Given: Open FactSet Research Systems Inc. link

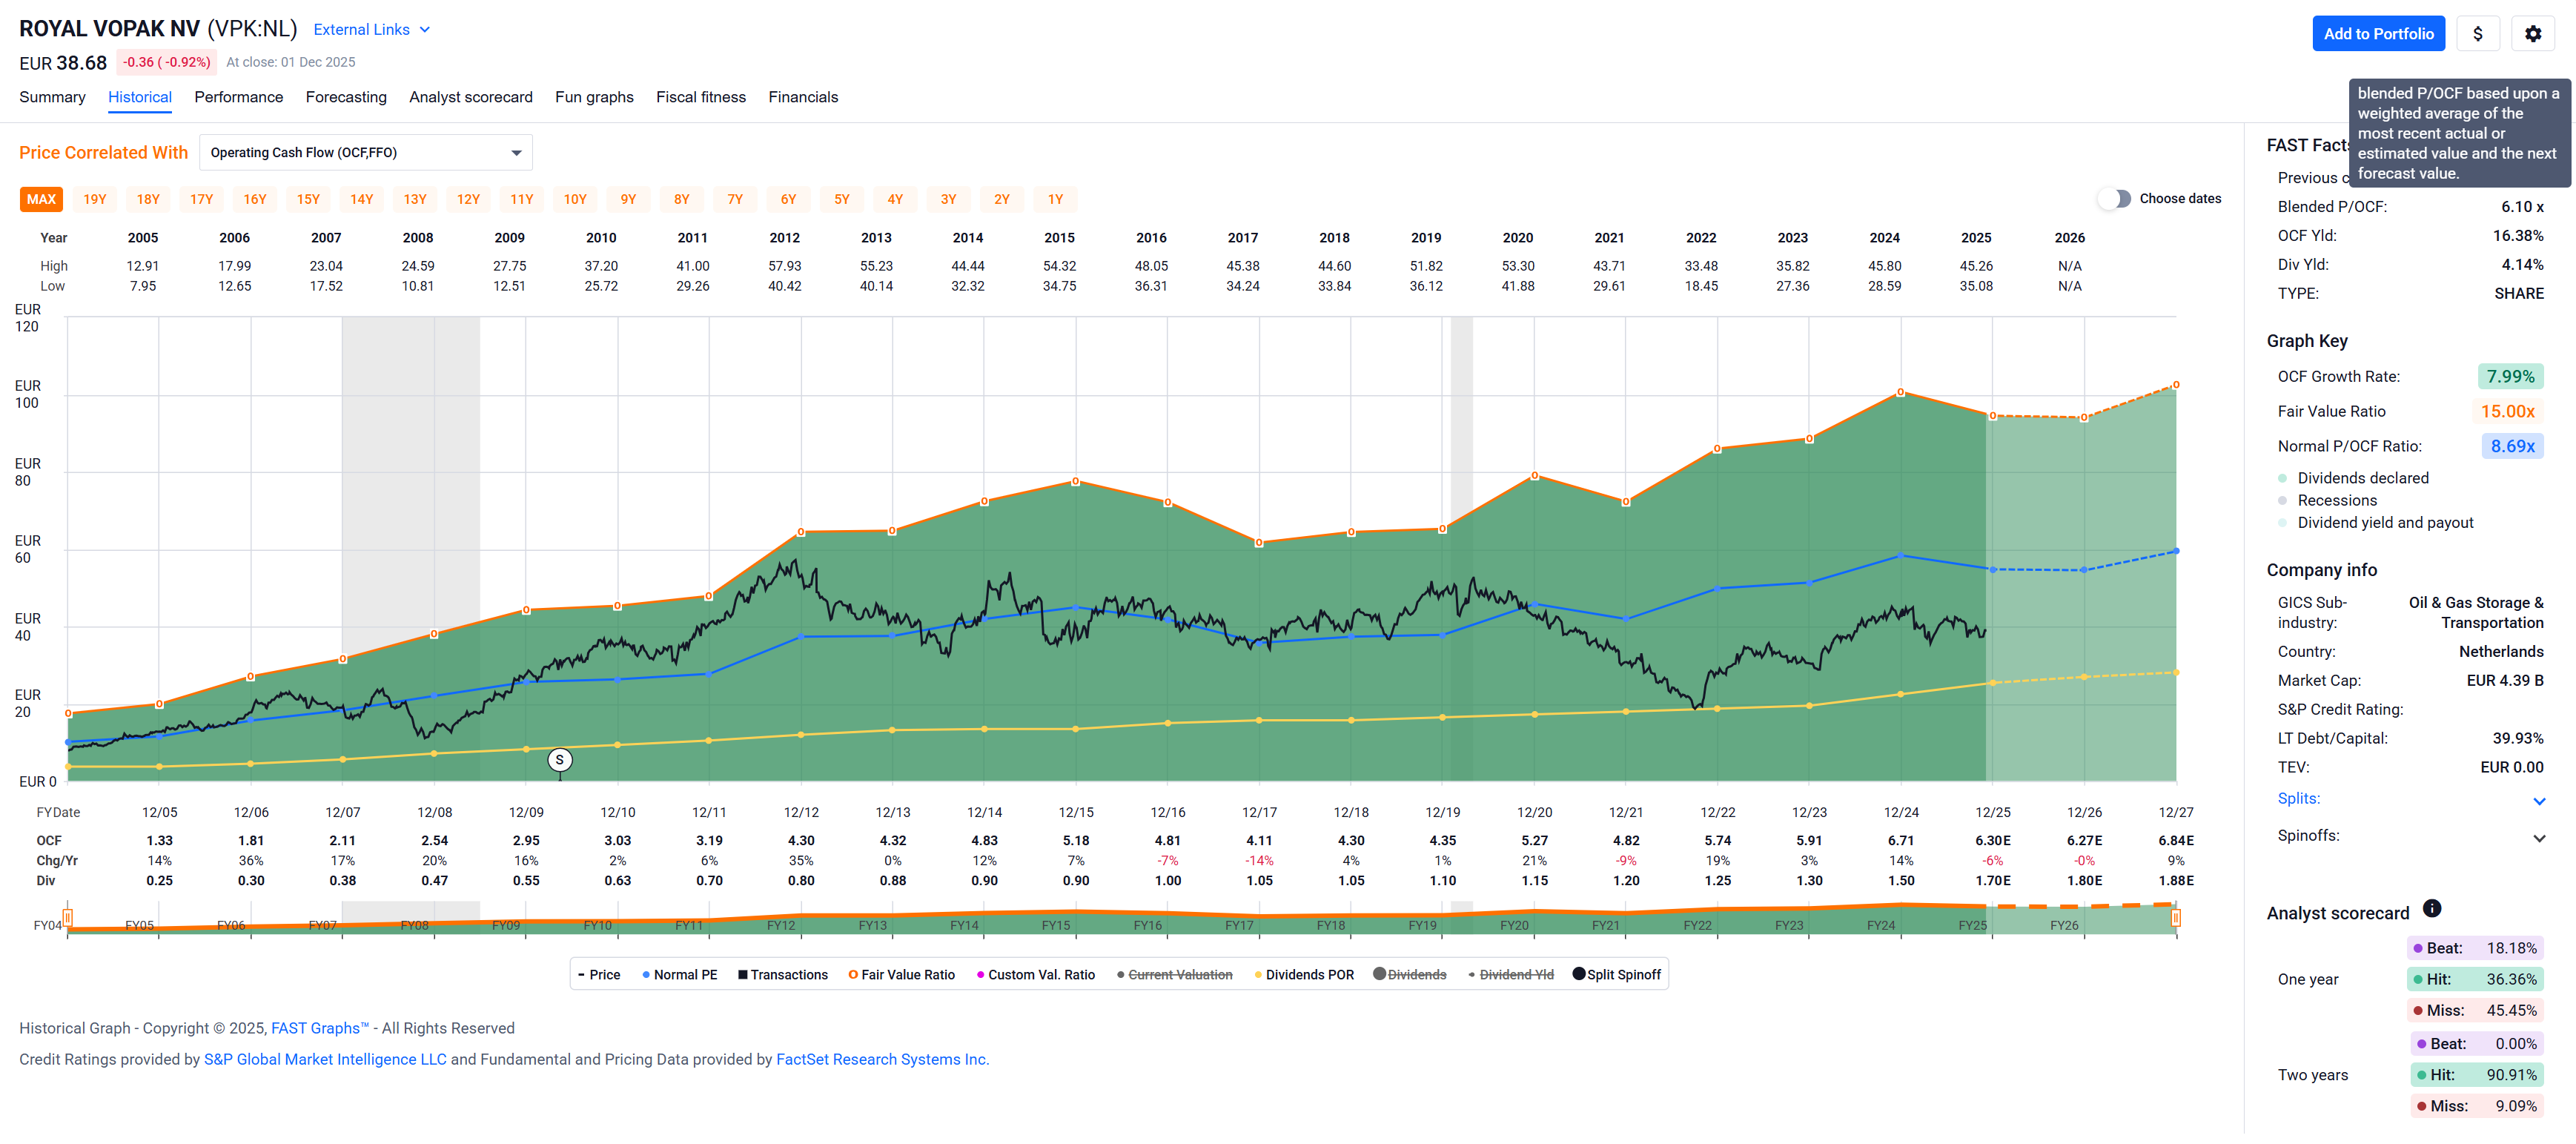Looking at the screenshot, I should pyautogui.click(x=882, y=1059).
